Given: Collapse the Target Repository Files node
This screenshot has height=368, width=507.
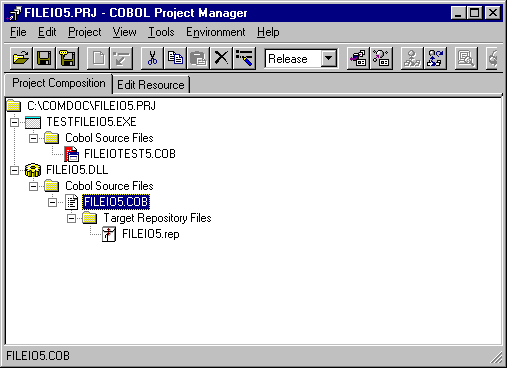Looking at the screenshot, I should click(71, 218).
